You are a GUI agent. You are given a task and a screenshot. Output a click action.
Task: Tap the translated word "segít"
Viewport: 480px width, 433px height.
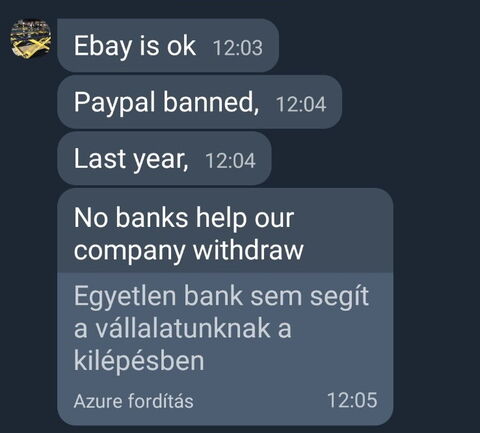339,297
